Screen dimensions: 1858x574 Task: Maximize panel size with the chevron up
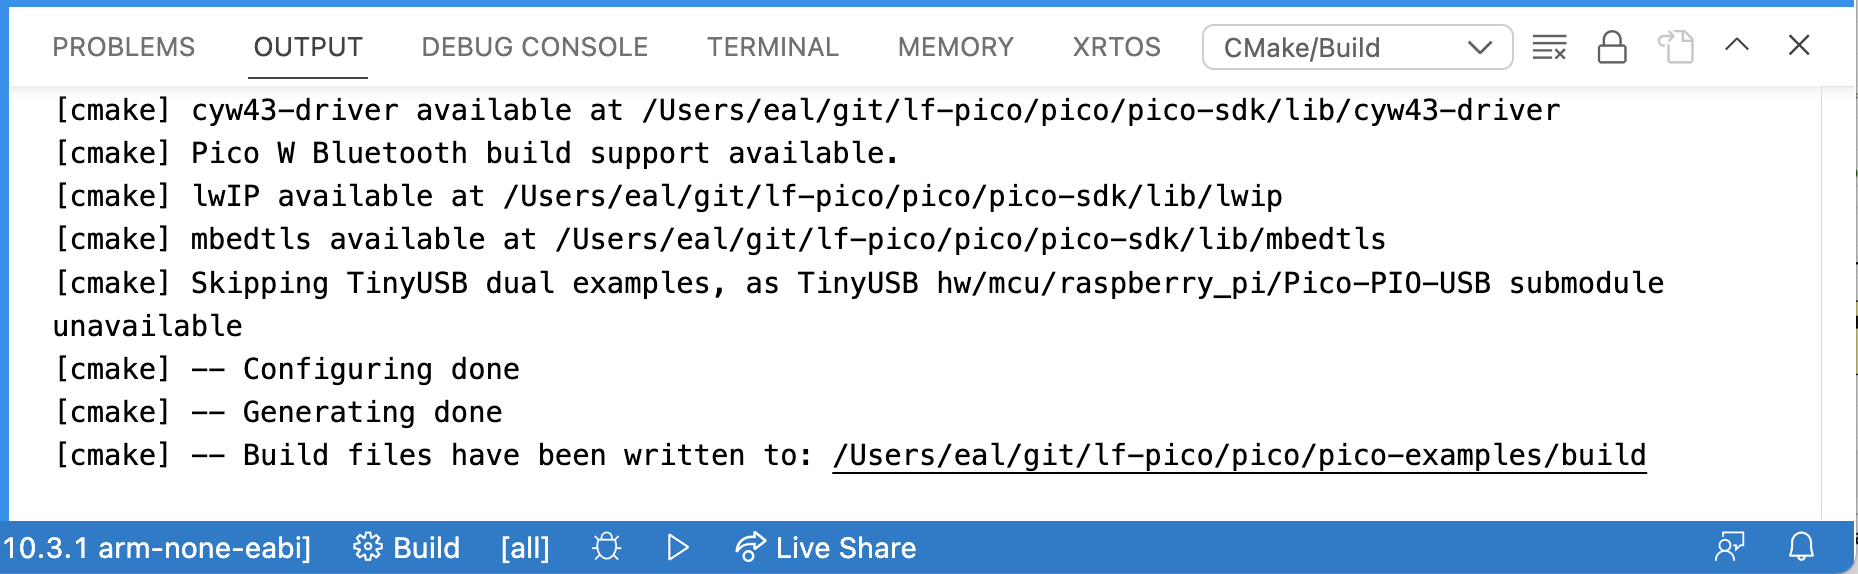coord(1737,45)
